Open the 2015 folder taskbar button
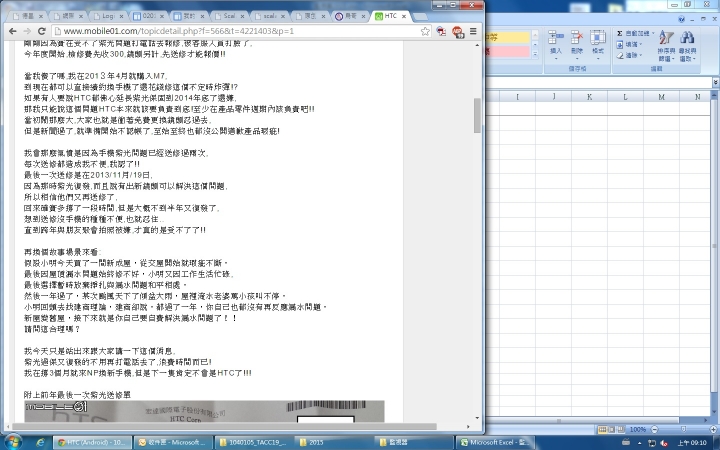 click(x=334, y=442)
